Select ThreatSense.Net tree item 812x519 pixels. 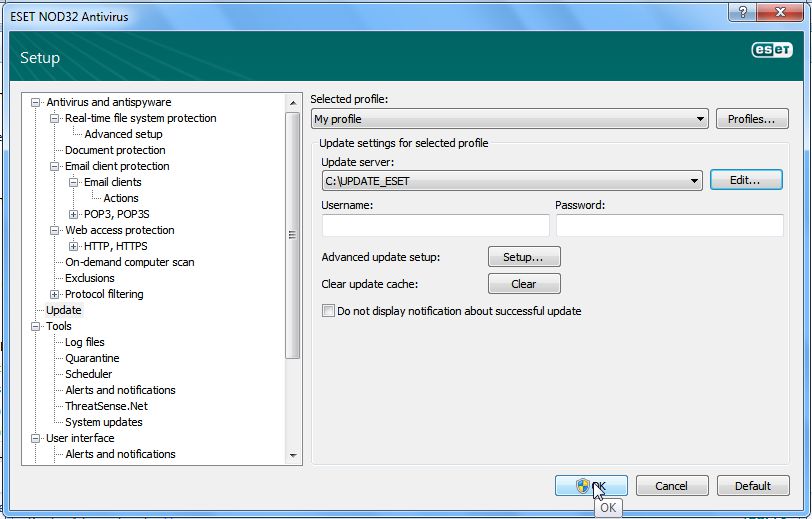click(x=106, y=407)
